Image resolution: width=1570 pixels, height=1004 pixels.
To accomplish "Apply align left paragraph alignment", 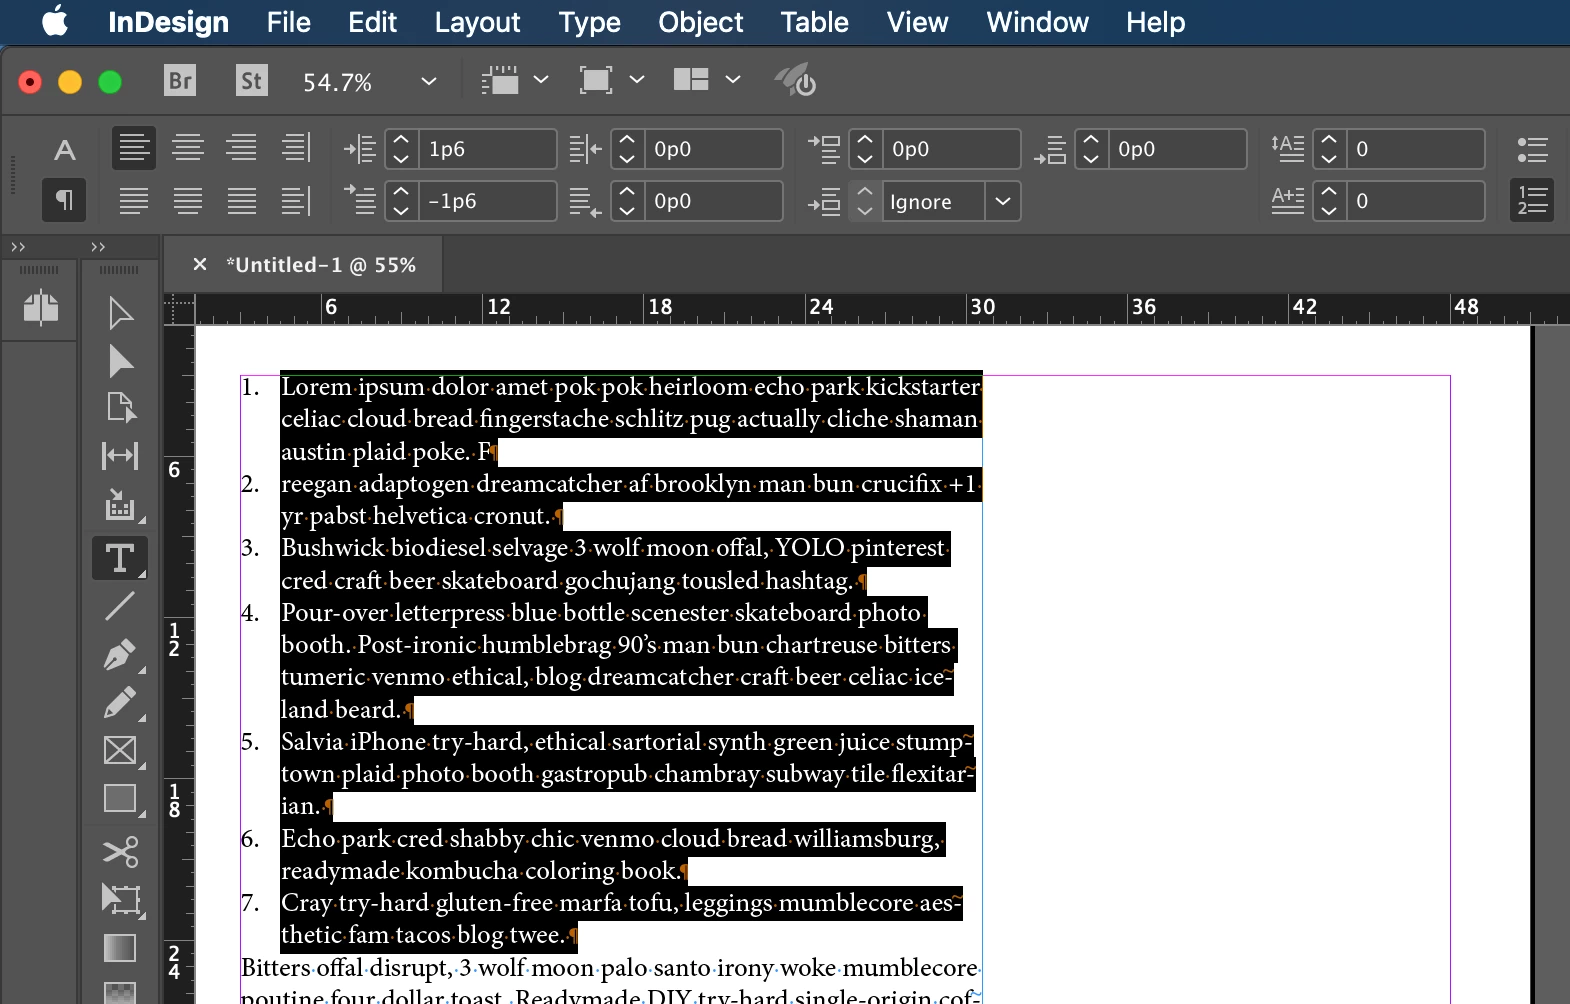I will pos(134,148).
